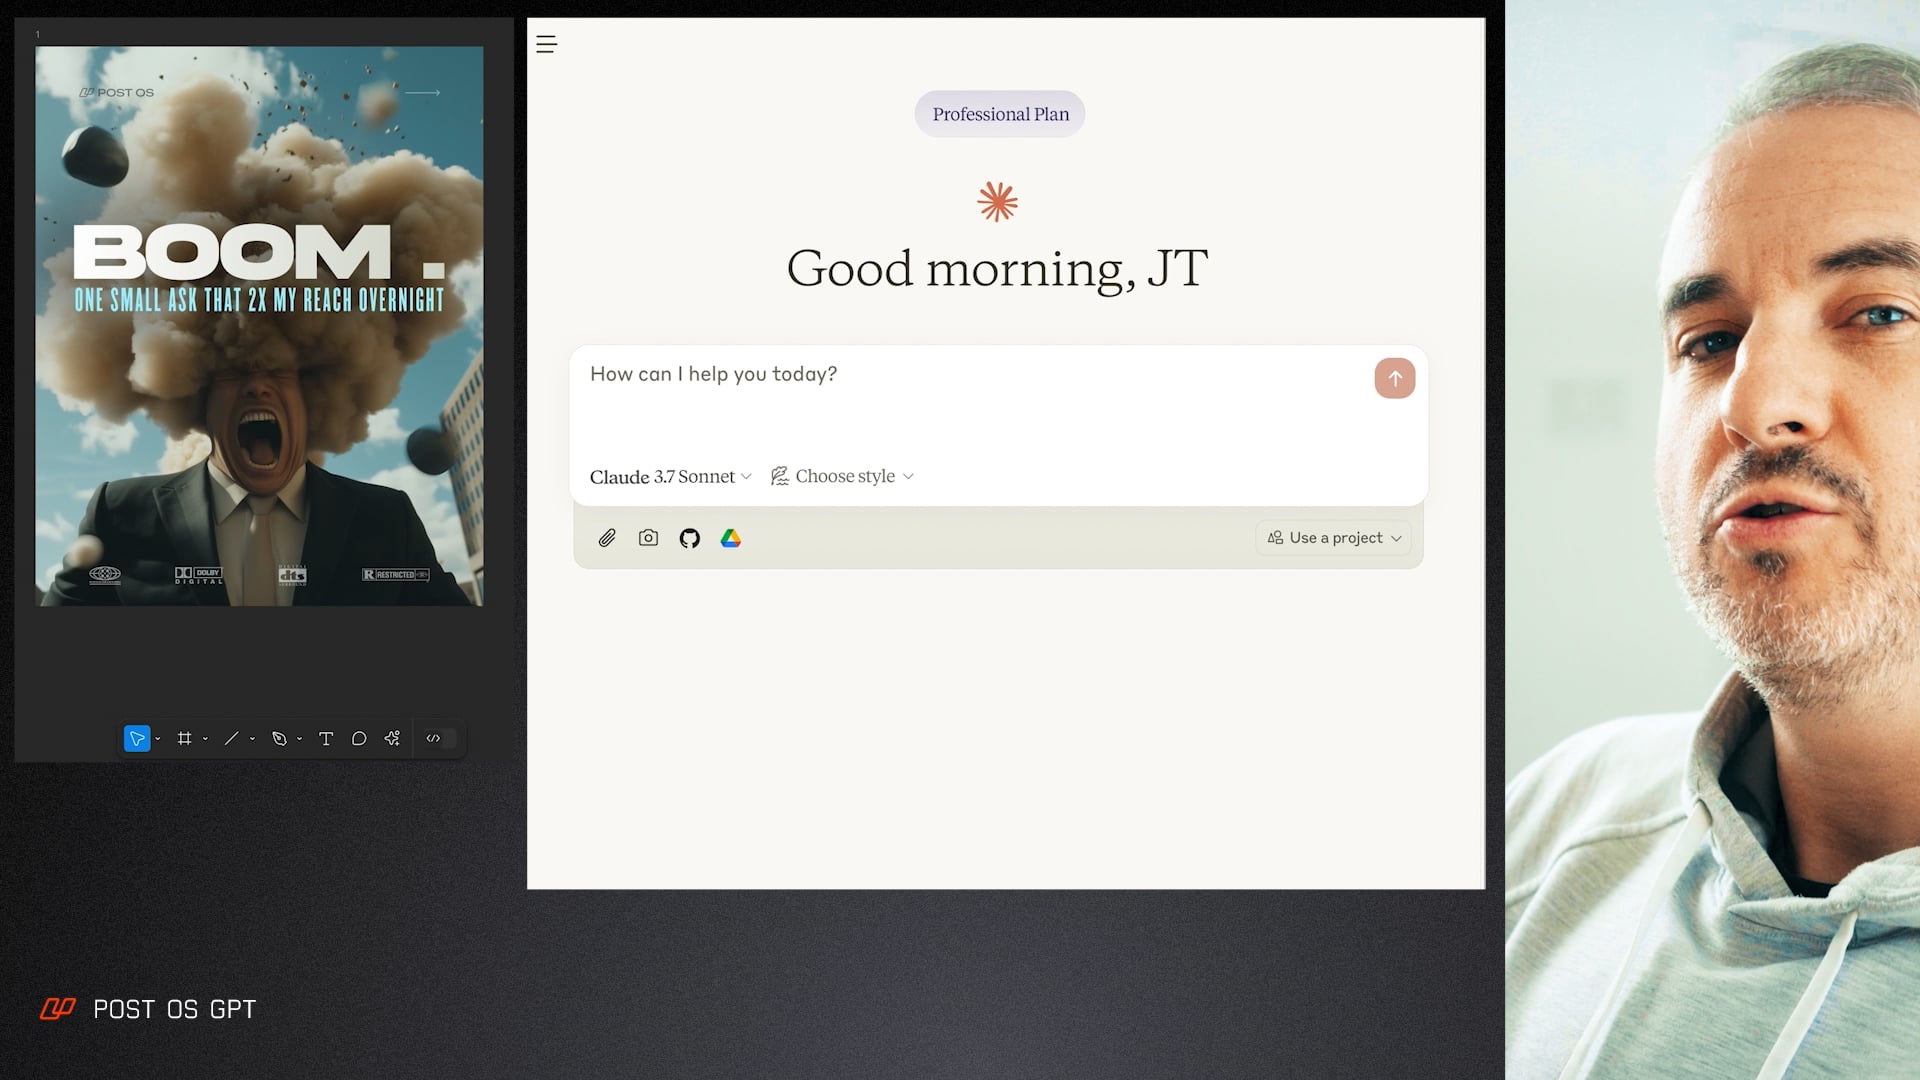Screen dimensions: 1920x1080
Task: Click the GitHub integration icon
Action: [690, 538]
